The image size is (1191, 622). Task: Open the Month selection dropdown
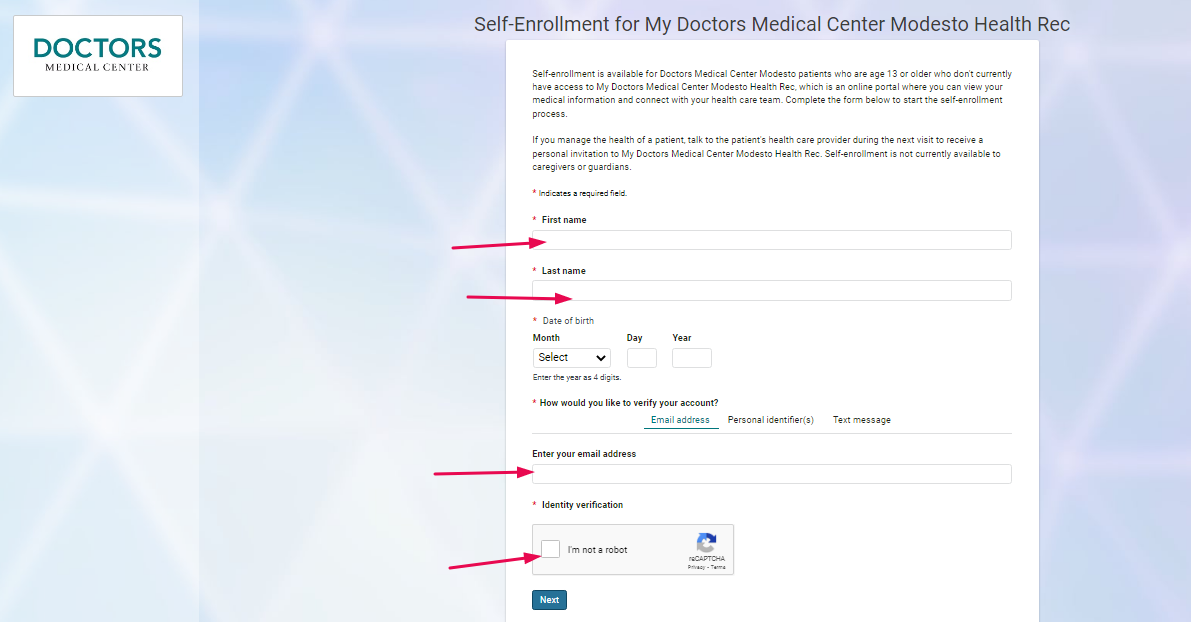(x=571, y=357)
